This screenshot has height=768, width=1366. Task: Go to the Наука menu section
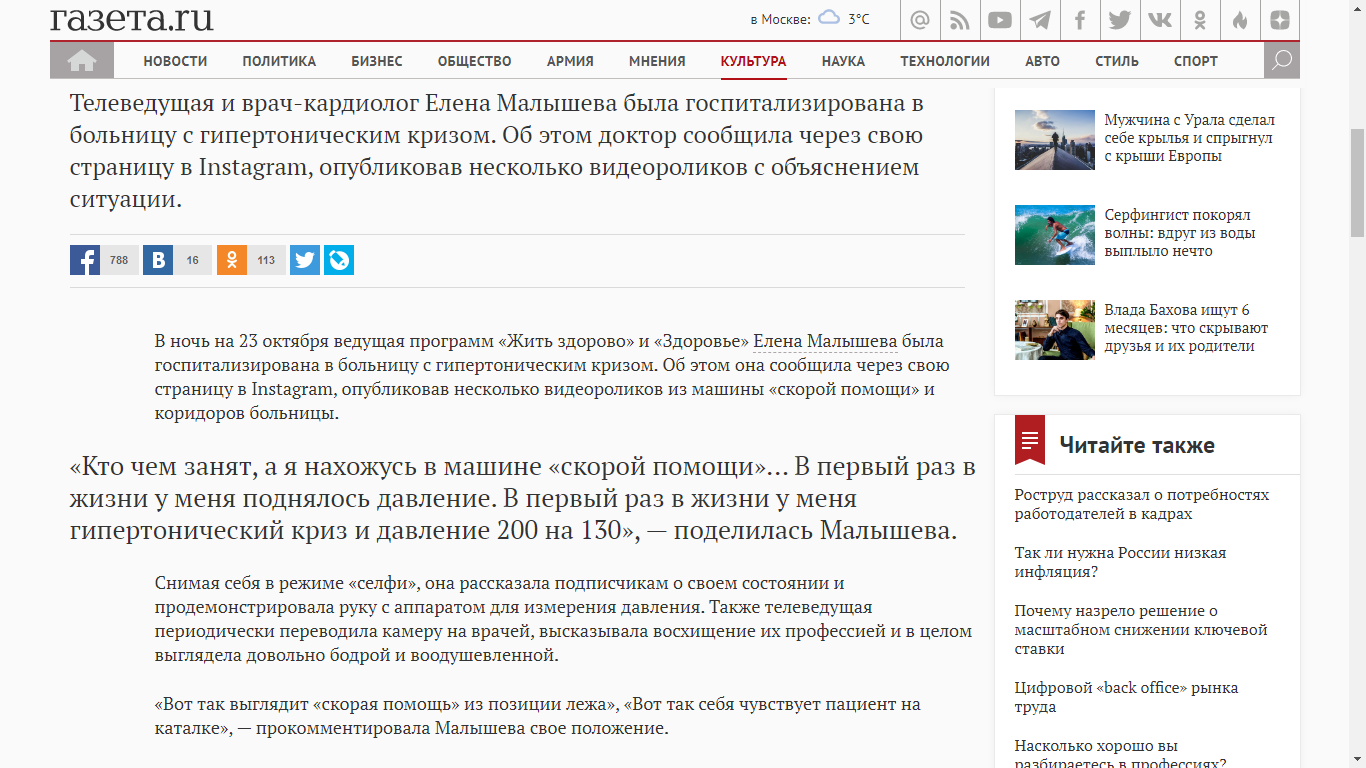pyautogui.click(x=843, y=61)
